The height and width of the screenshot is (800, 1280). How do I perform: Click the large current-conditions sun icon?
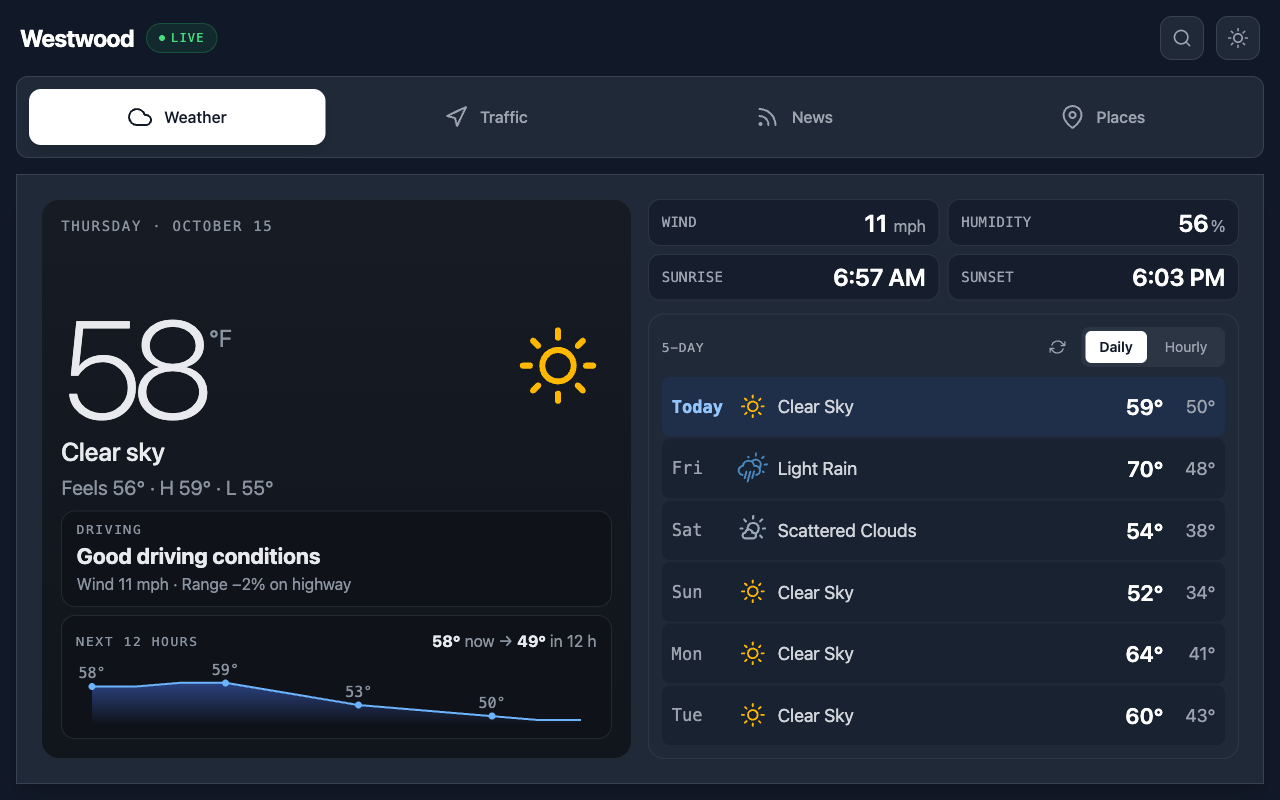558,366
